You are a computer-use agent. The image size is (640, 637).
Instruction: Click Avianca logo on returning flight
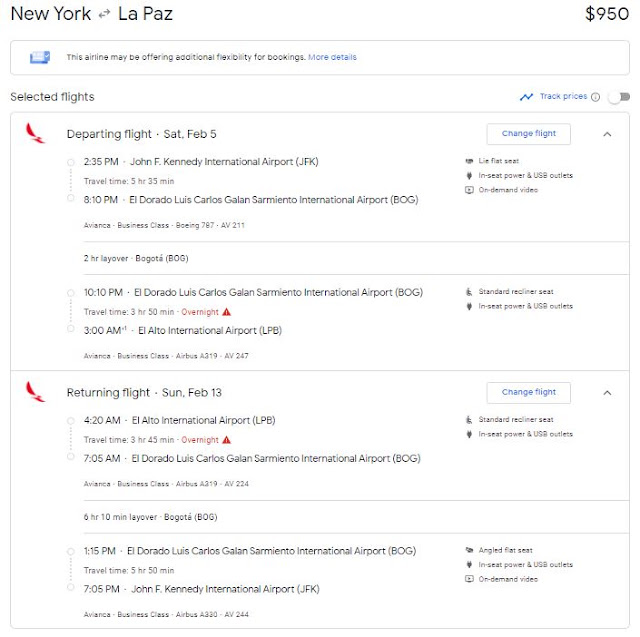pos(36,392)
